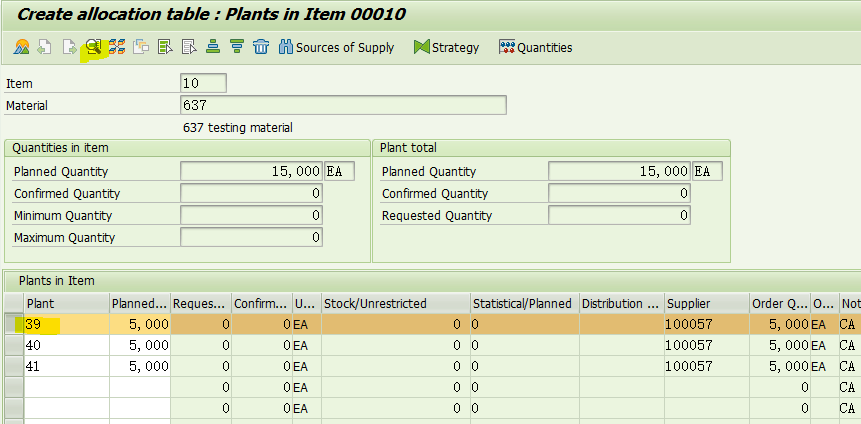Click the green select all rows icon
This screenshot has height=424, width=861.
click(x=165, y=47)
